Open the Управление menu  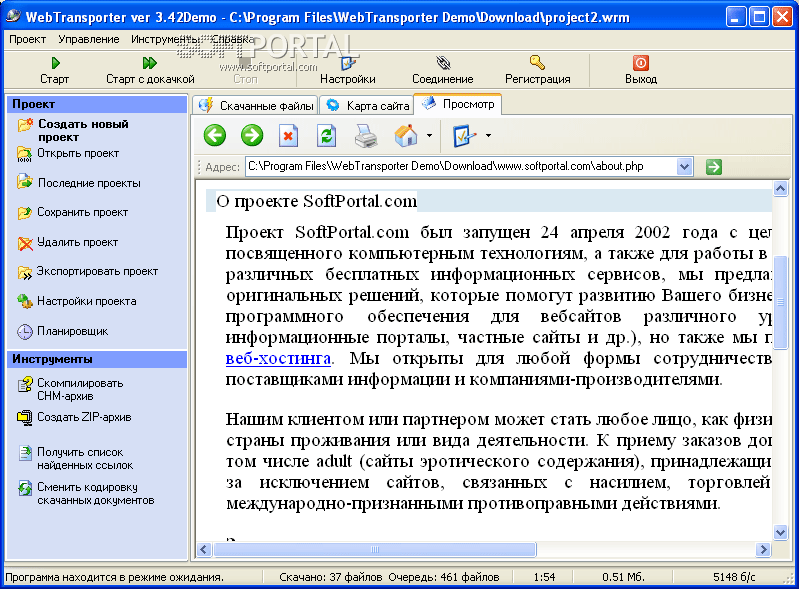[89, 39]
